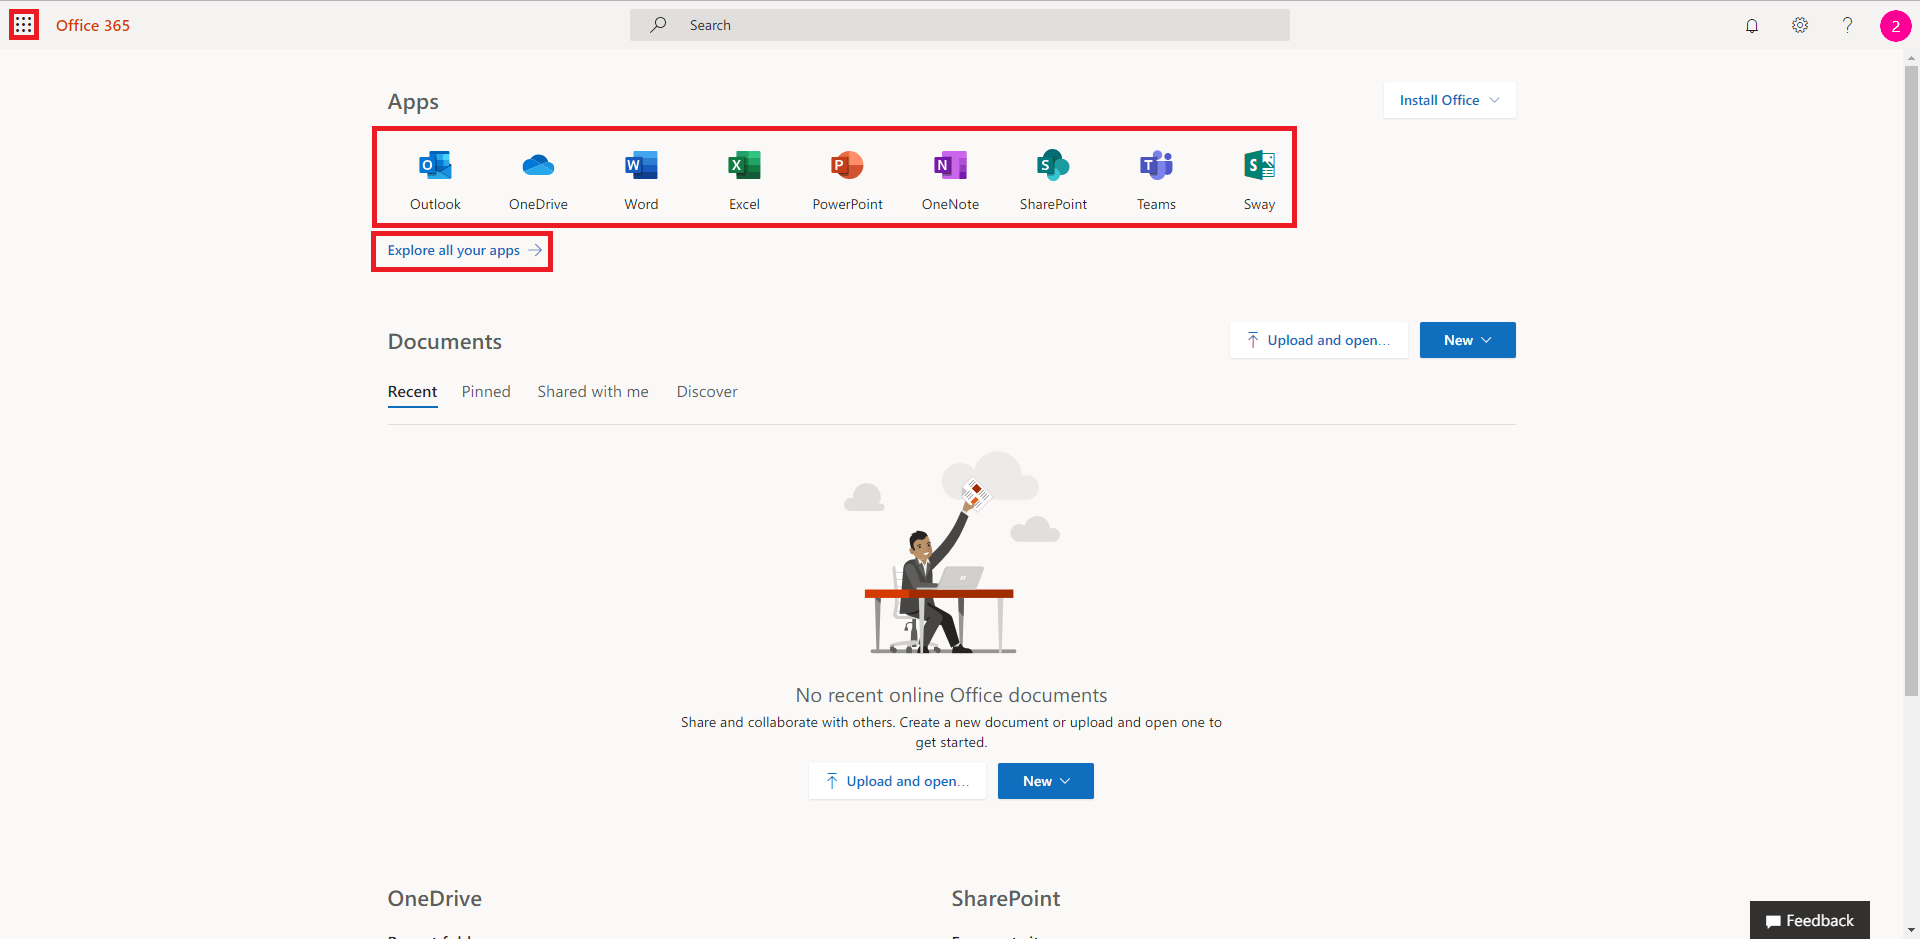Click into the Search field

point(960,25)
